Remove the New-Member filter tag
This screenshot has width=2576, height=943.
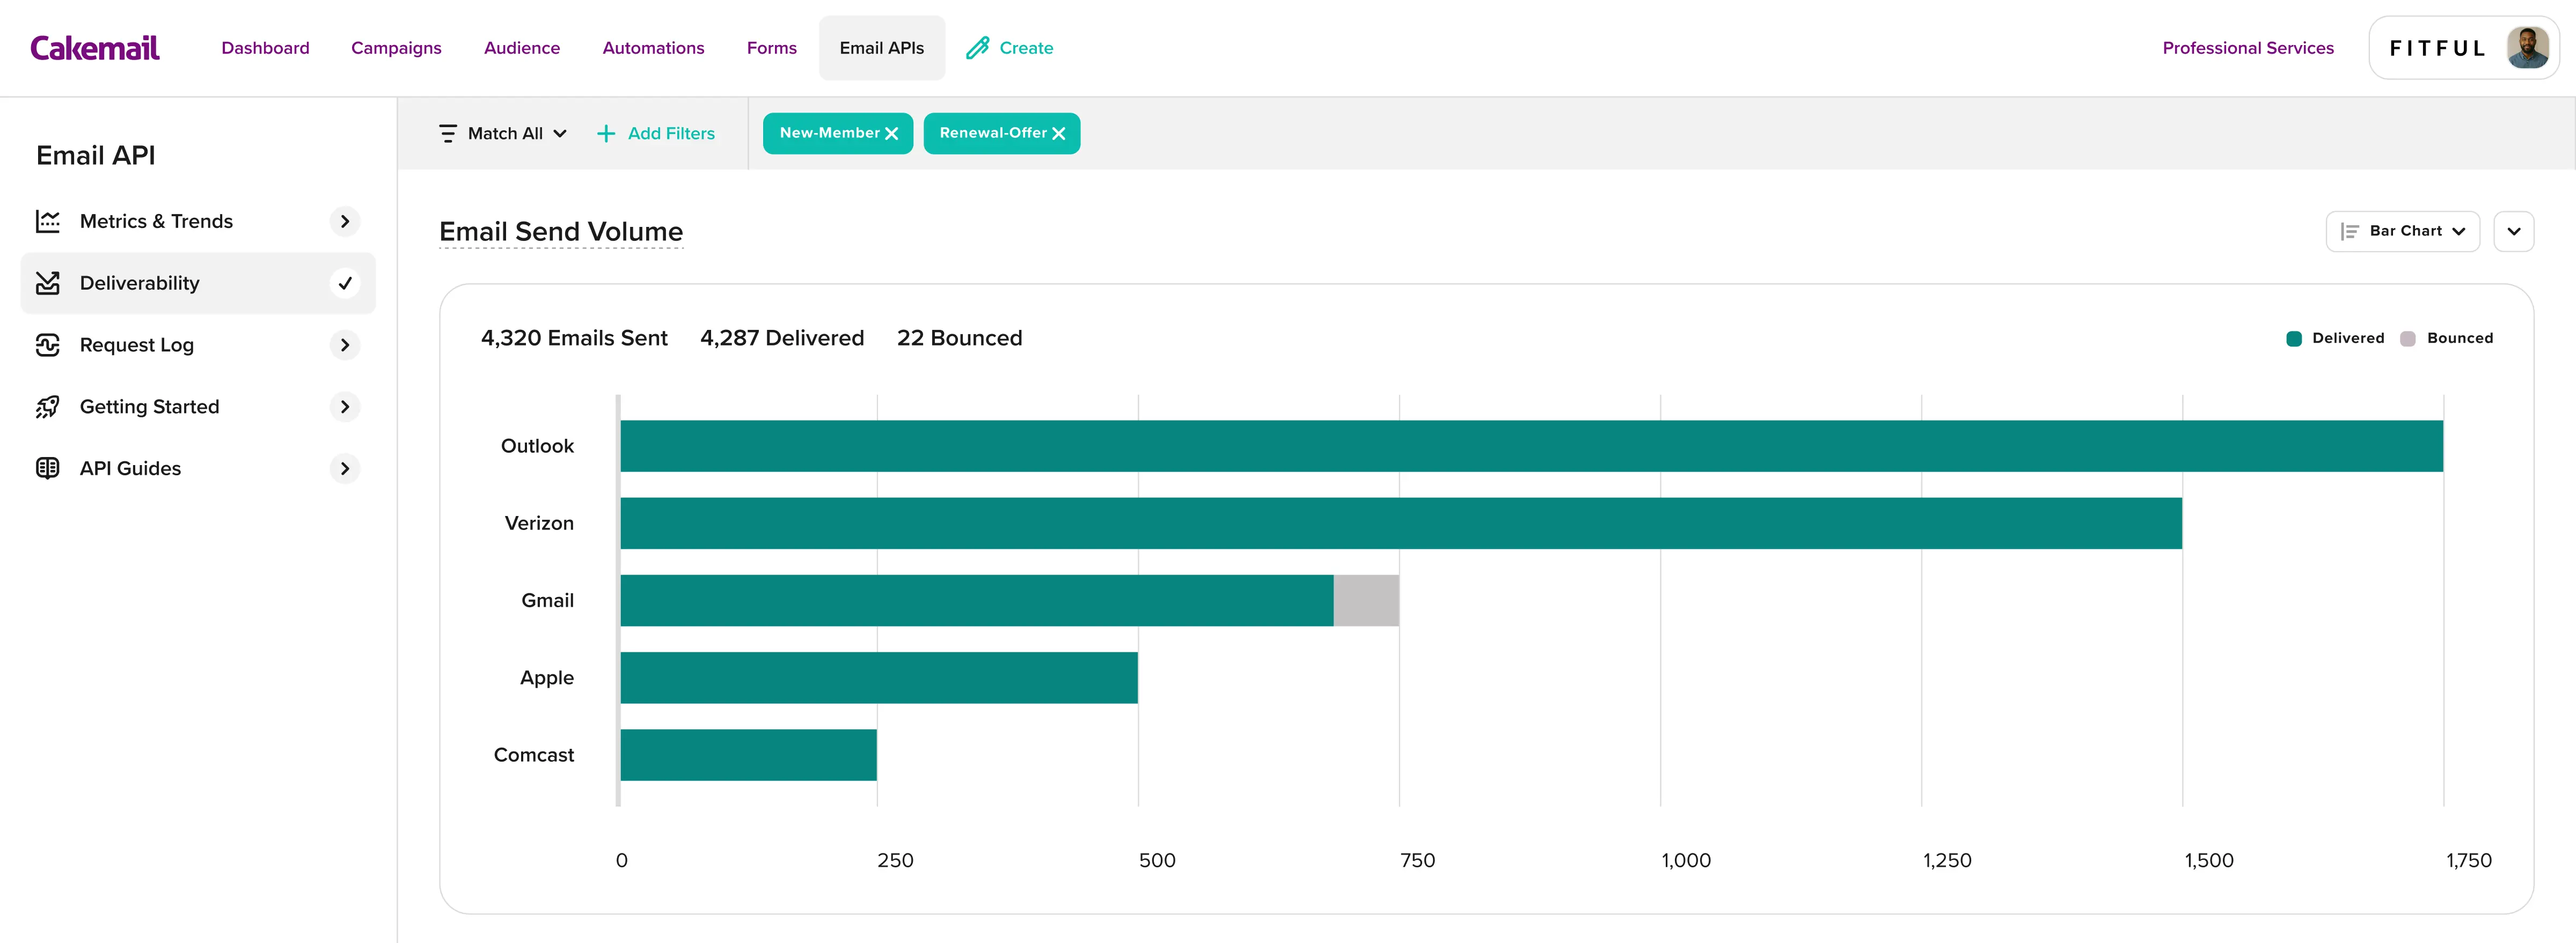(892, 134)
